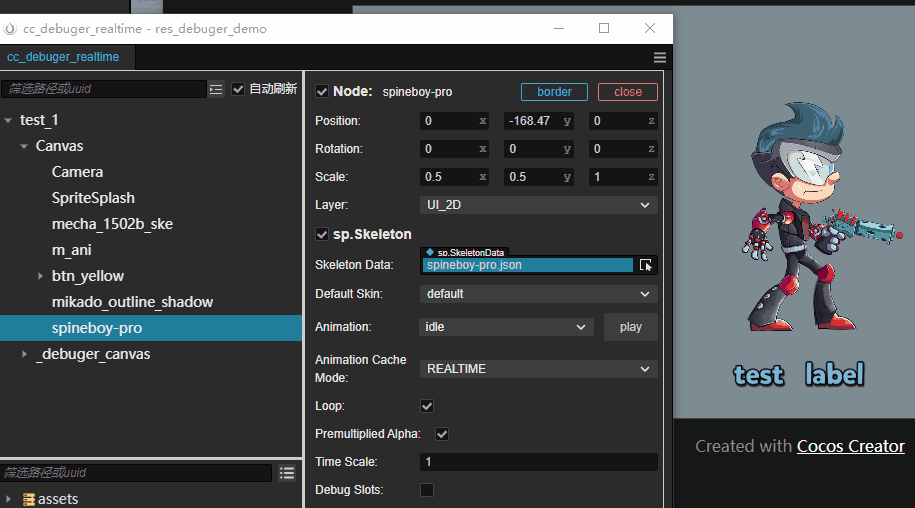
Task: Click the app icon in the title bar
Action: (x=10, y=29)
